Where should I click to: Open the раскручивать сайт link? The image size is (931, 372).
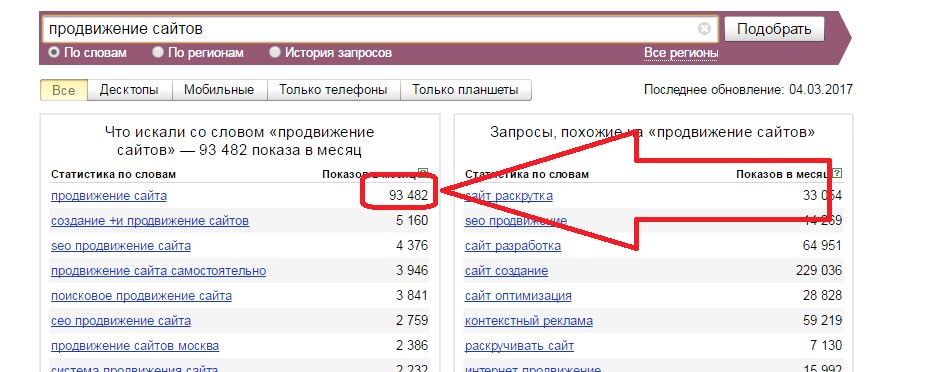tap(519, 346)
